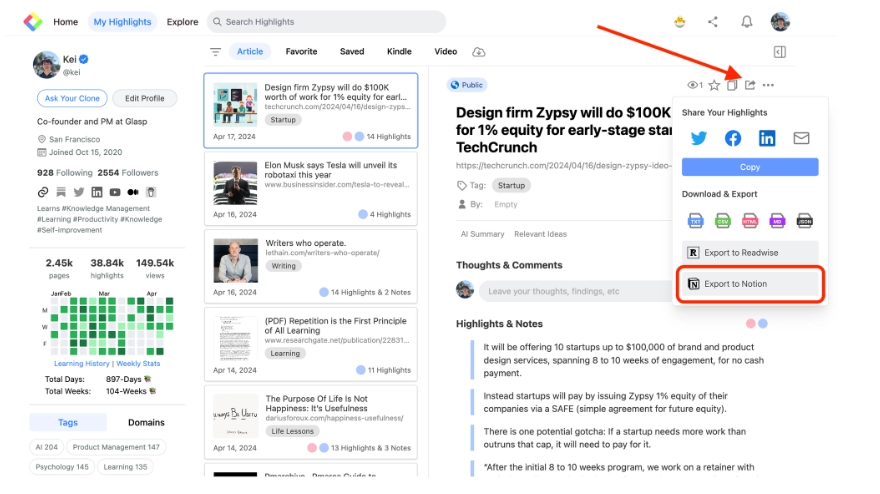Click the copy document icon by the star
This screenshot has width=880, height=494.
click(732, 85)
